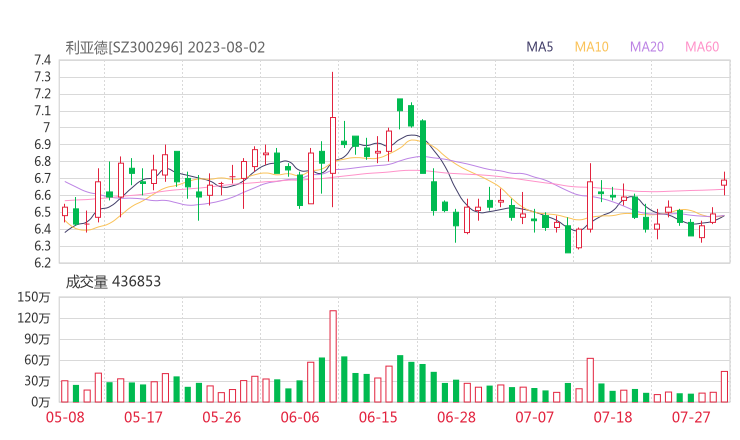Image resolution: width=740 pixels, height=440 pixels.
Task: Click the MA5 legend label
Action: tap(539, 47)
